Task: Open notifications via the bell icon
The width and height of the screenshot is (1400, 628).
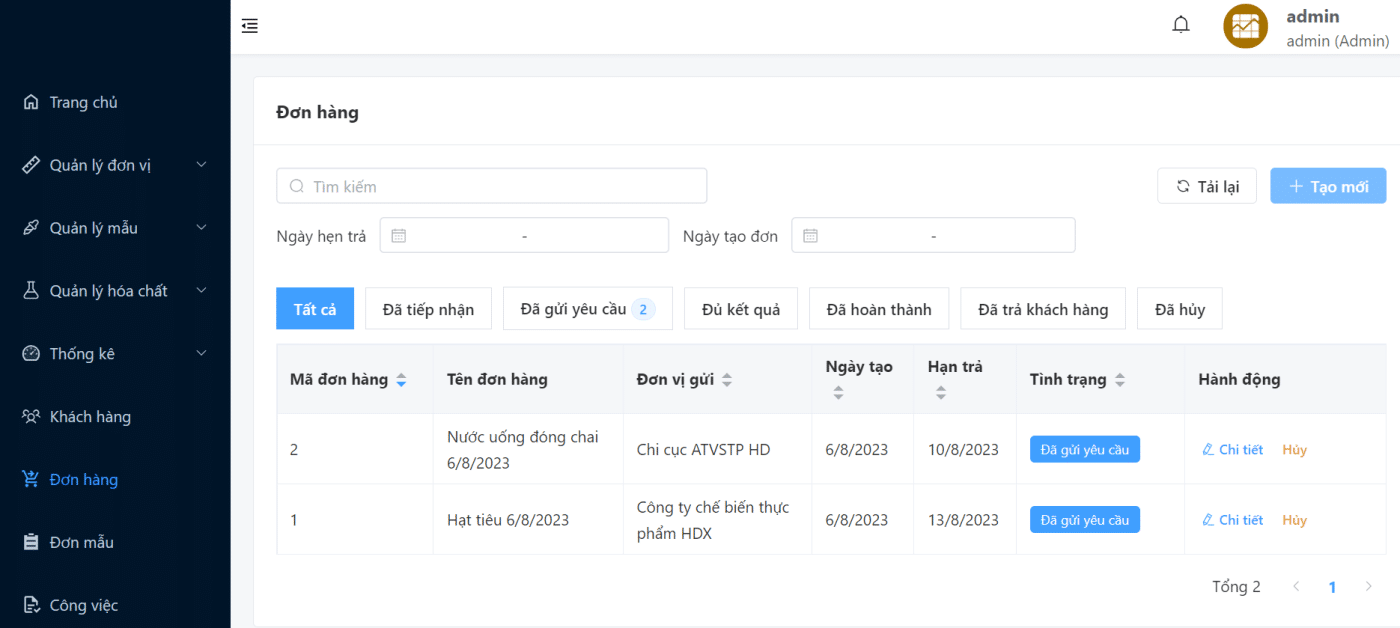Action: click(1181, 25)
